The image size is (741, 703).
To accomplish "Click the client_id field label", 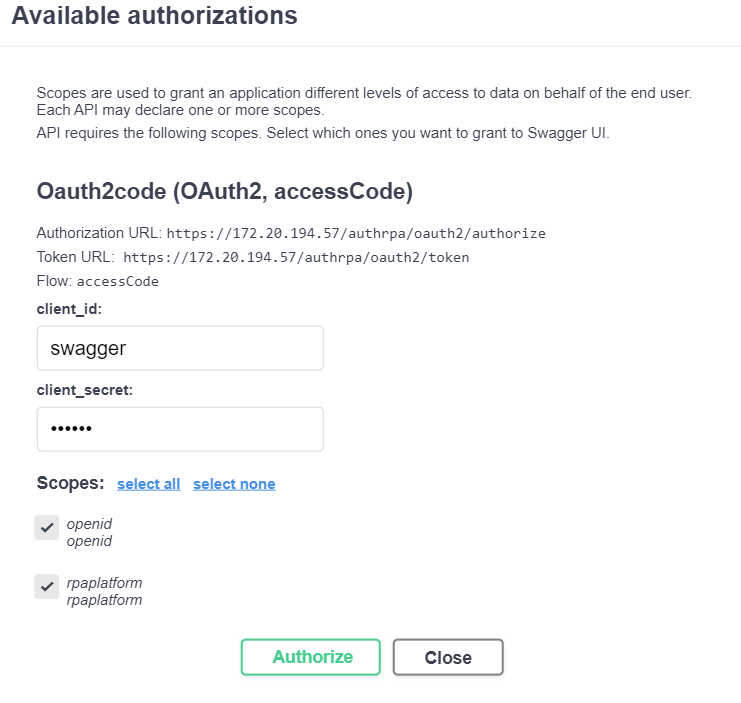I will tap(69, 309).
